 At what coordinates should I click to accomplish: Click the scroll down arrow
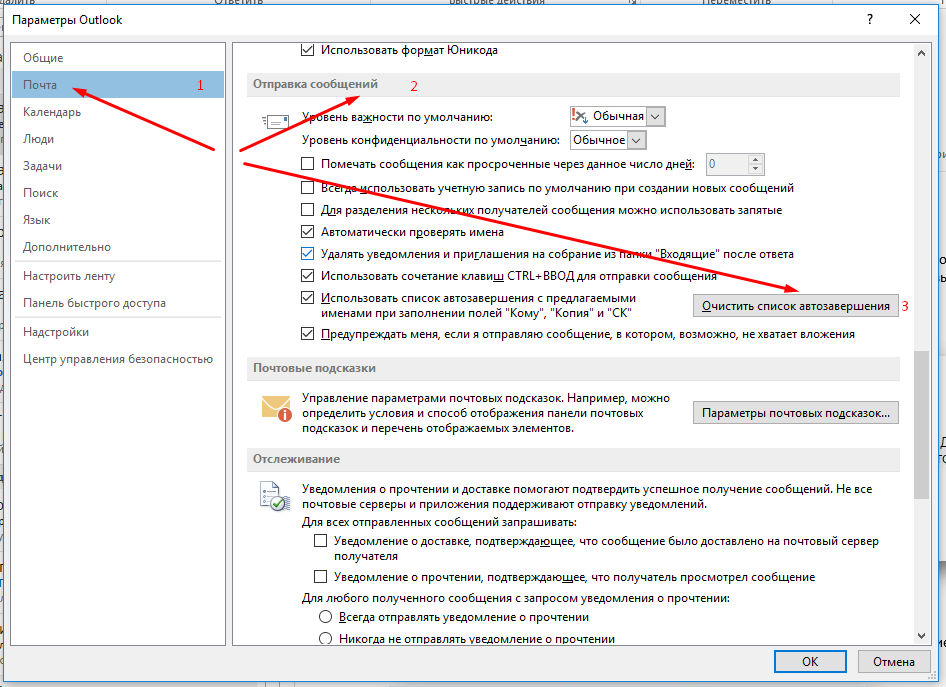click(x=921, y=636)
